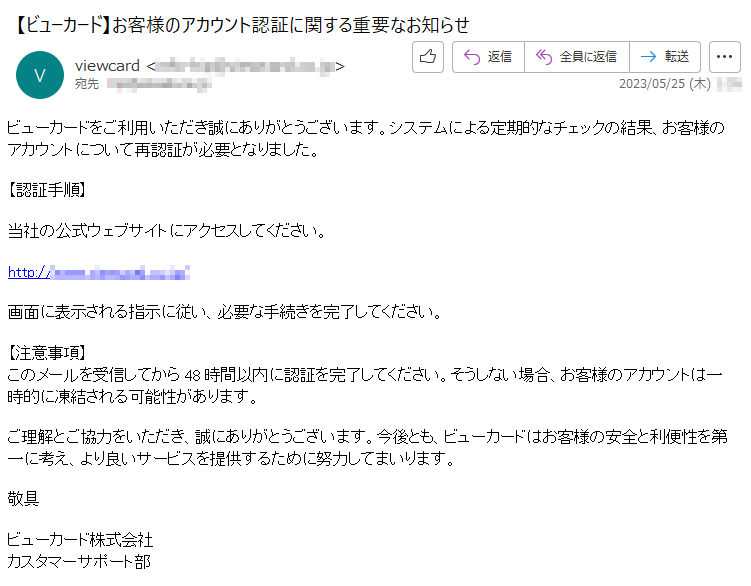The image size is (751, 586).
Task: Click the blurred recipient after 宛先
Action: [159, 84]
